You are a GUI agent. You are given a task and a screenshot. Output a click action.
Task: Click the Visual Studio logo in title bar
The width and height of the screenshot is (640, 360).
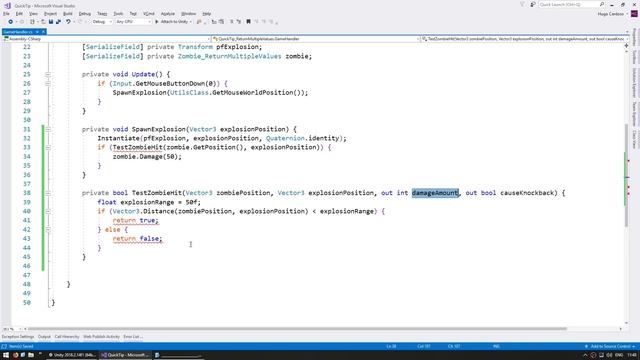coord(7,5)
